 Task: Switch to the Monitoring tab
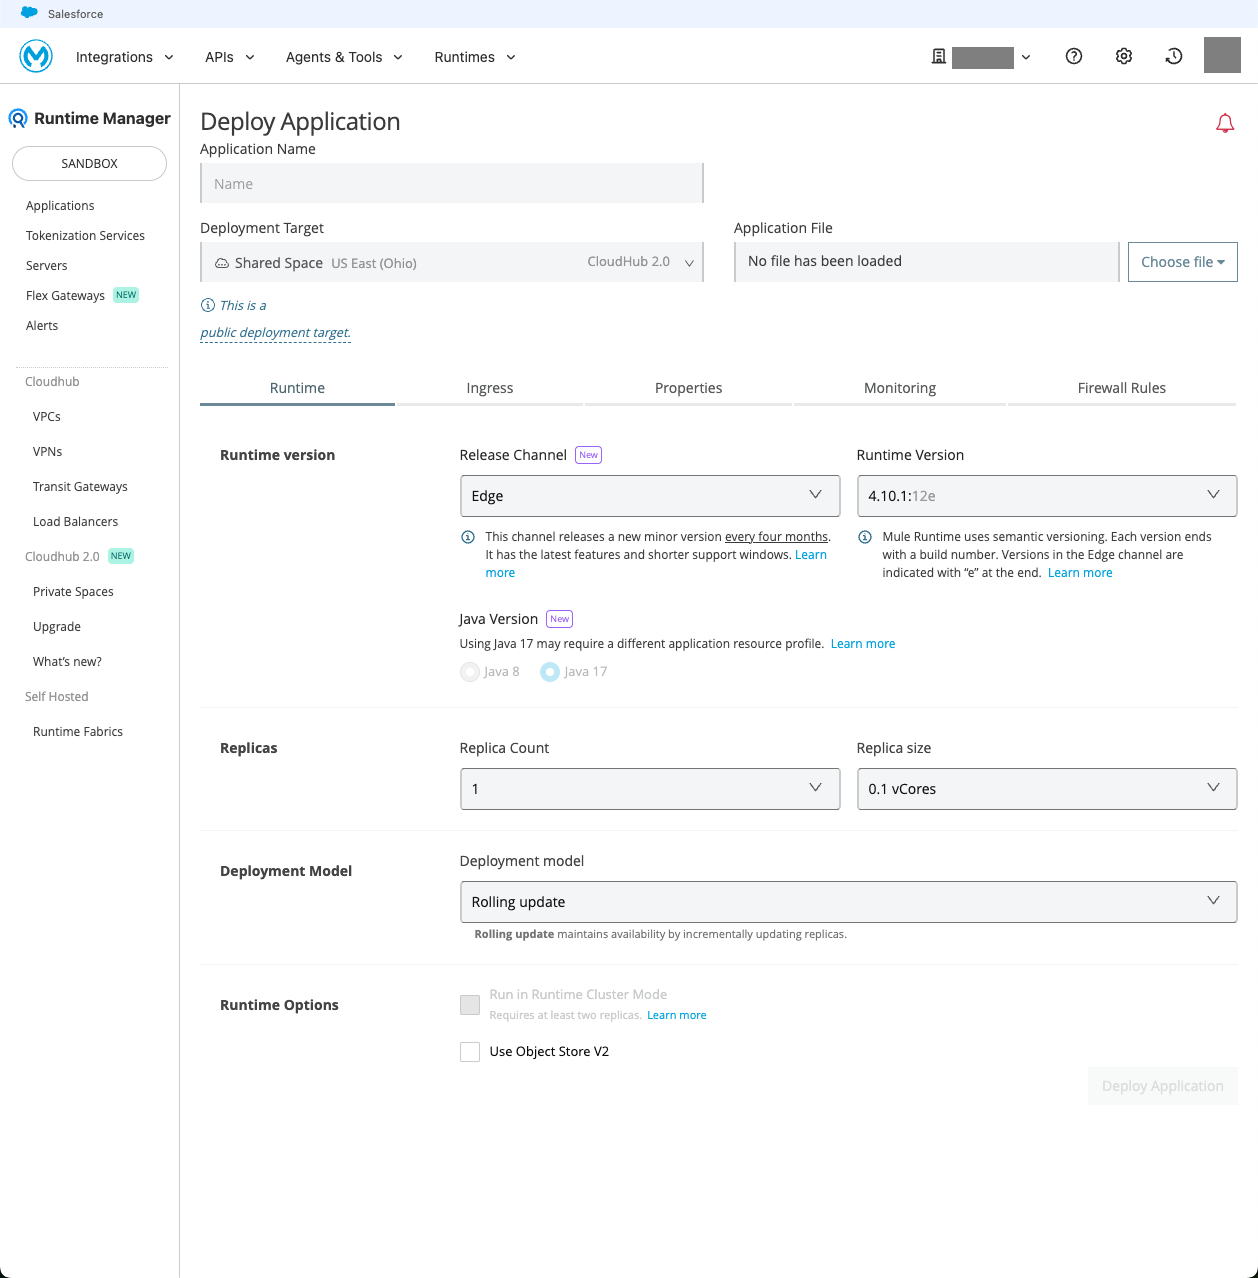coord(900,388)
